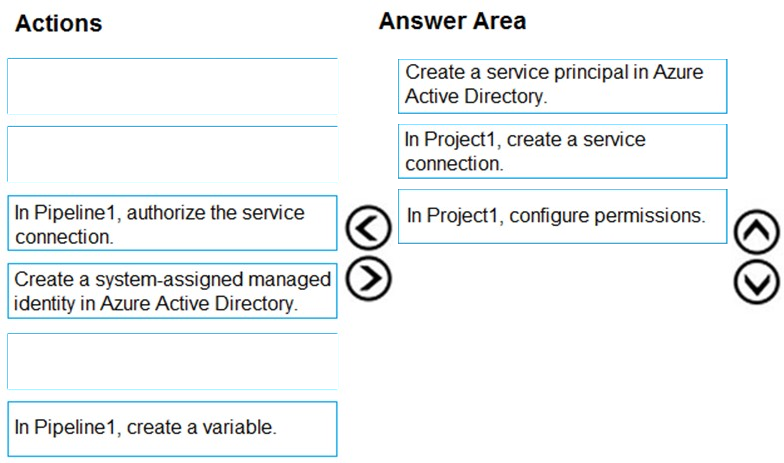Click the word 'permissions' in the third answer
The width and height of the screenshot is (784, 463).
point(650,216)
